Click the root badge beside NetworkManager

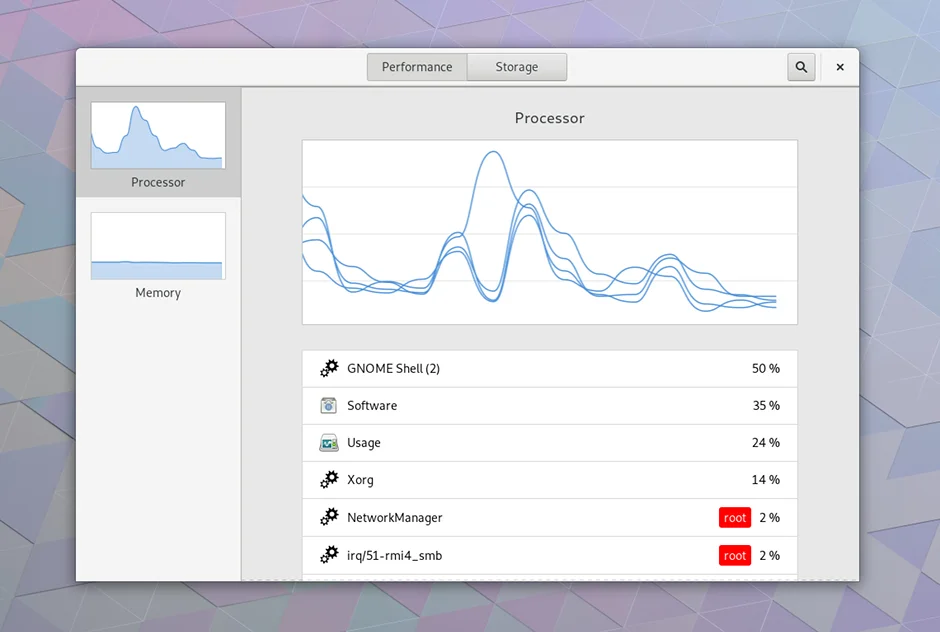[735, 518]
